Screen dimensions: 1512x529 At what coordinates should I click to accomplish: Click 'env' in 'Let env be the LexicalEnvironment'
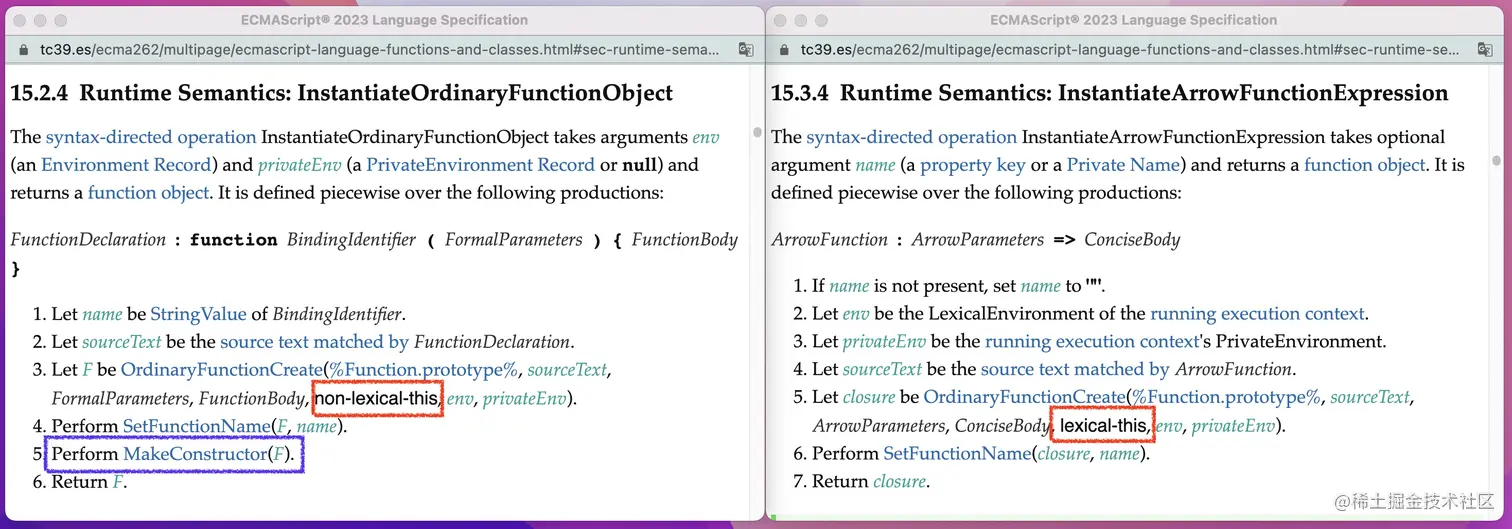point(857,314)
